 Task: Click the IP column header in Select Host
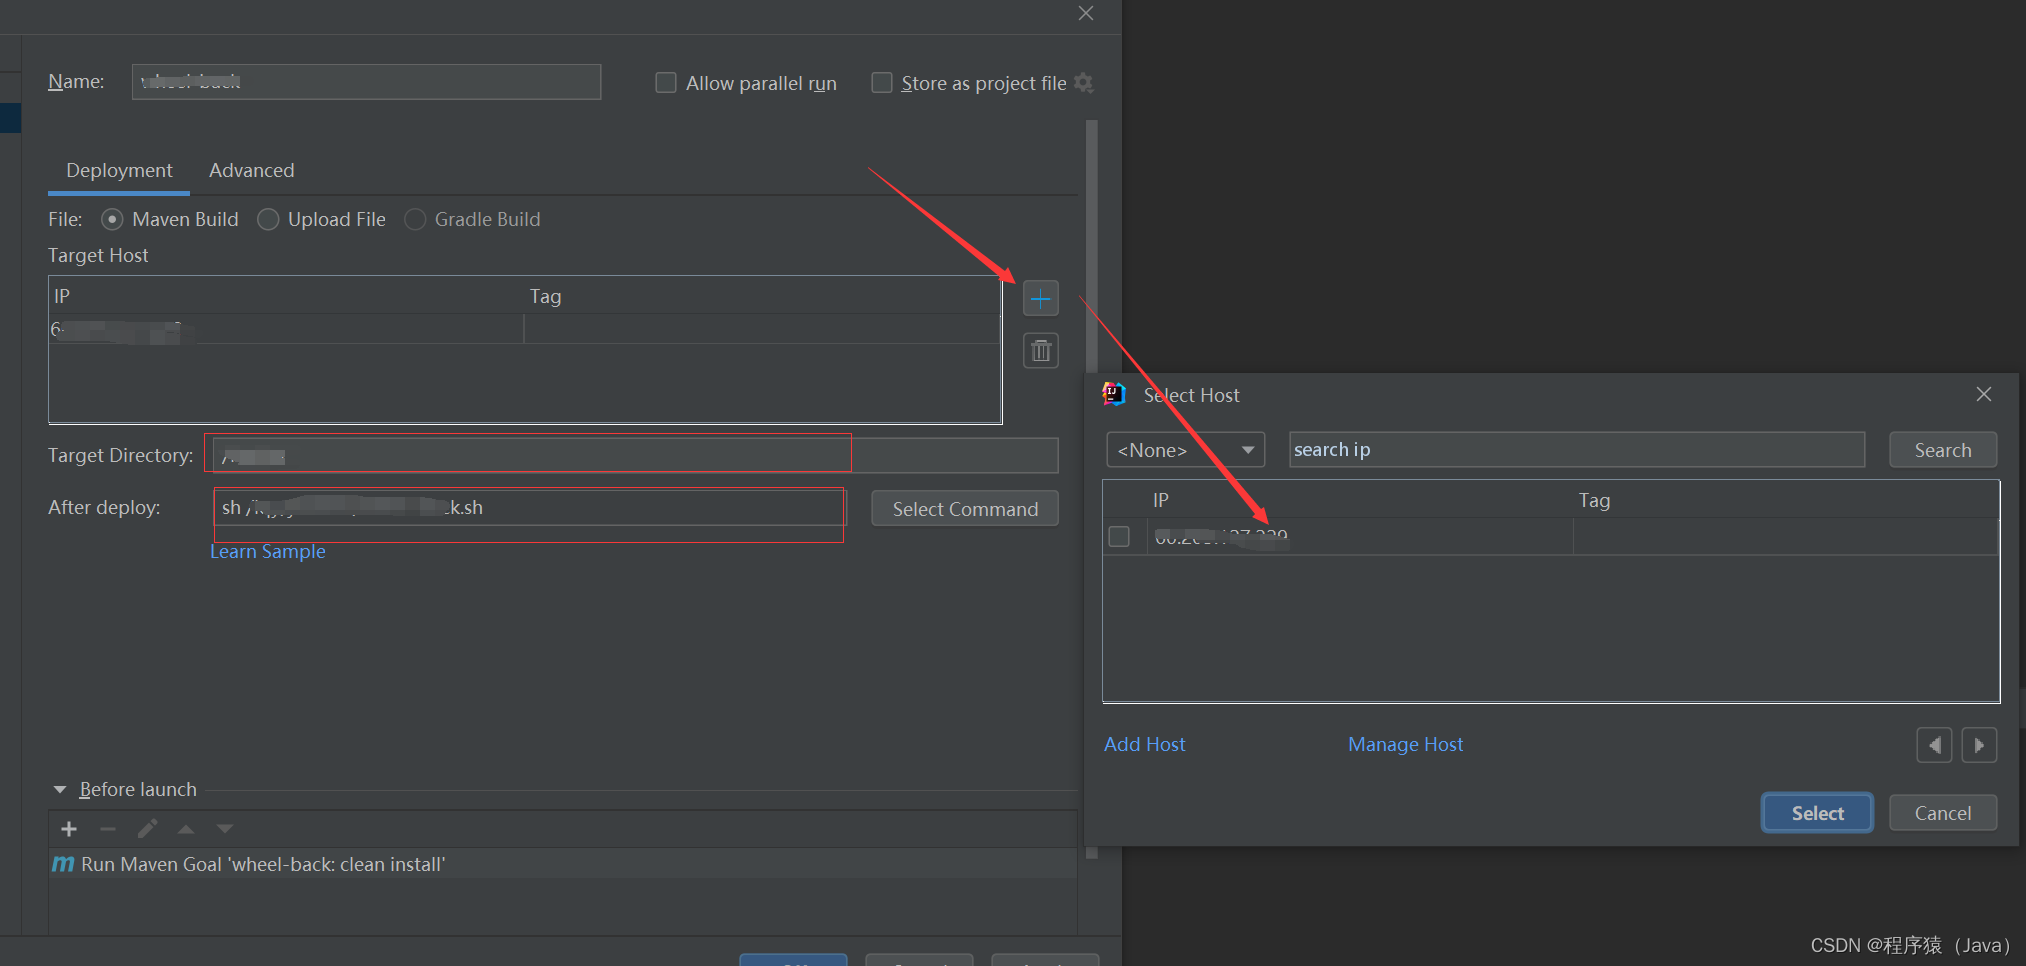[x=1360, y=500]
